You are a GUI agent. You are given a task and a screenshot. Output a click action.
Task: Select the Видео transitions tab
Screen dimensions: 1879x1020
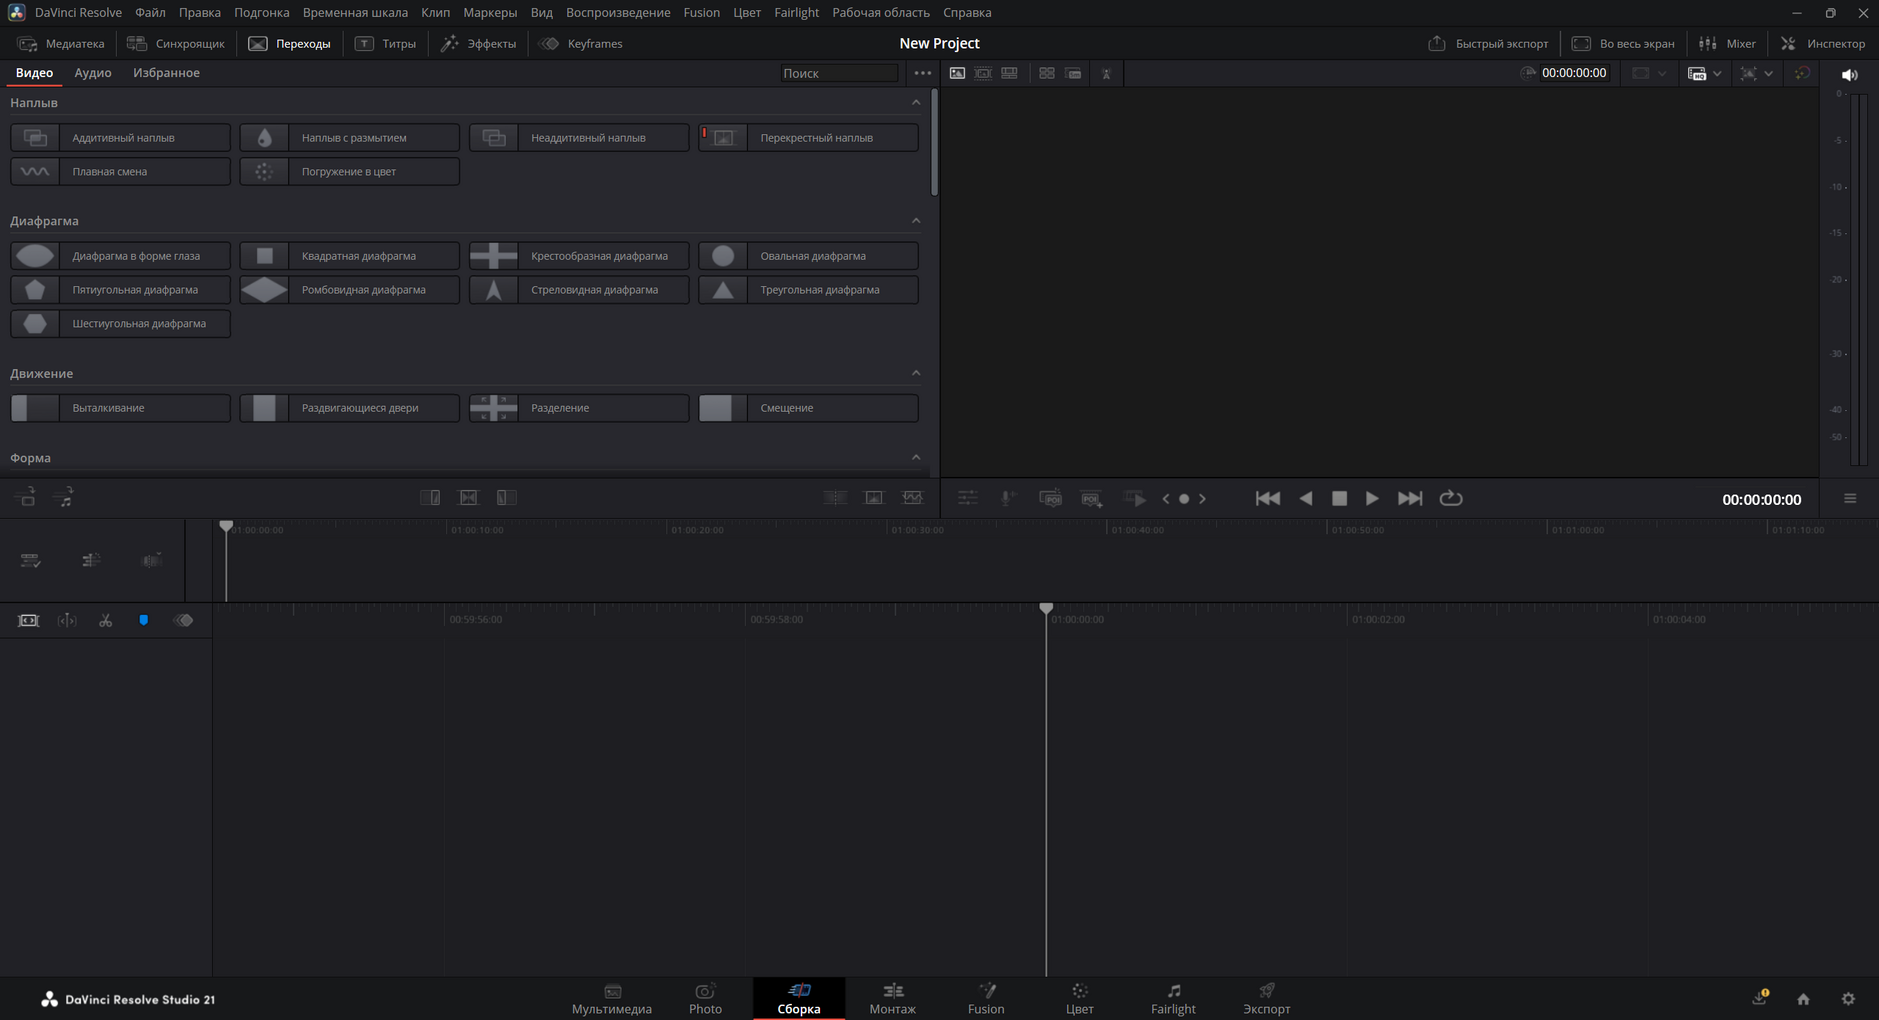[x=34, y=73]
